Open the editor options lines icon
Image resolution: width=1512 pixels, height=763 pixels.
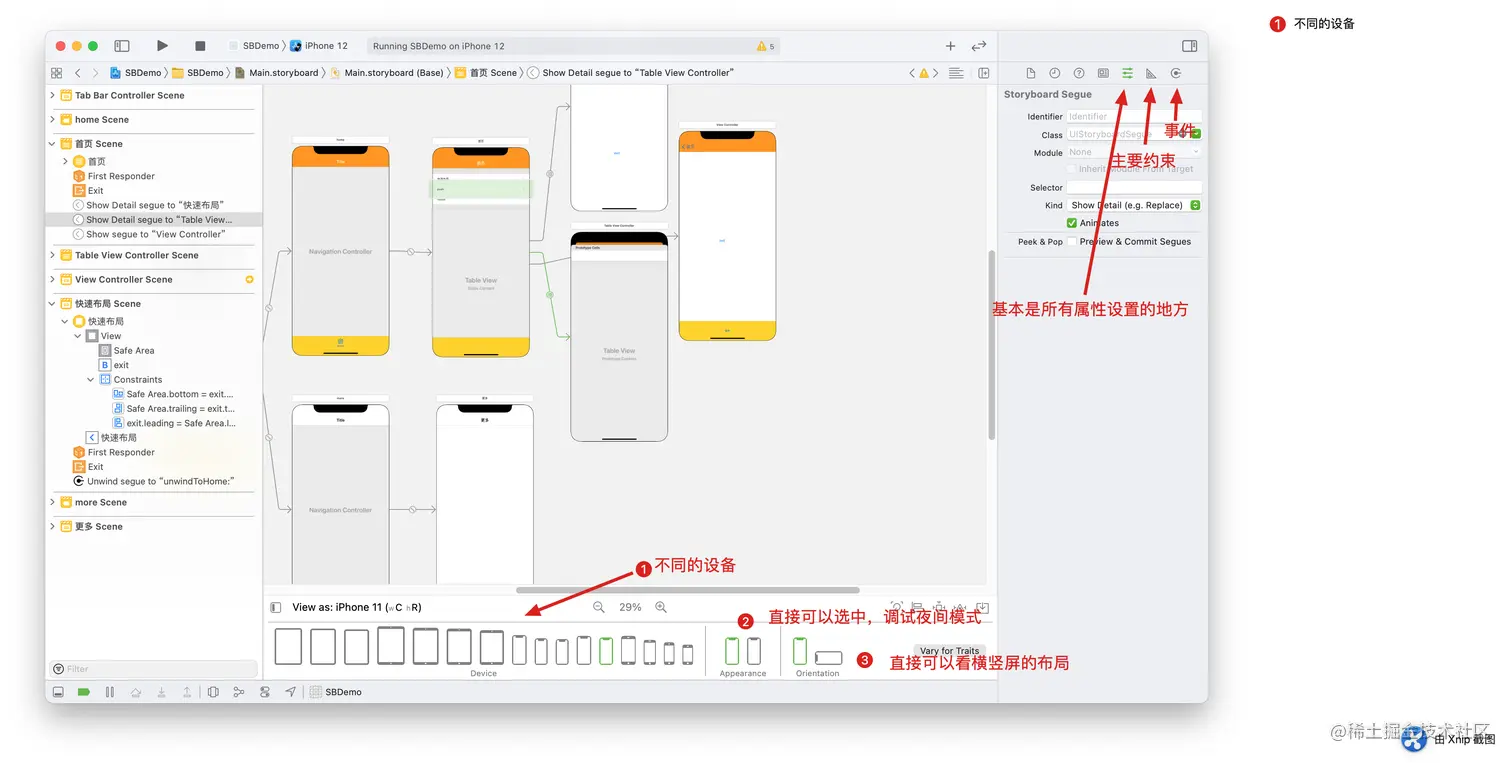956,73
